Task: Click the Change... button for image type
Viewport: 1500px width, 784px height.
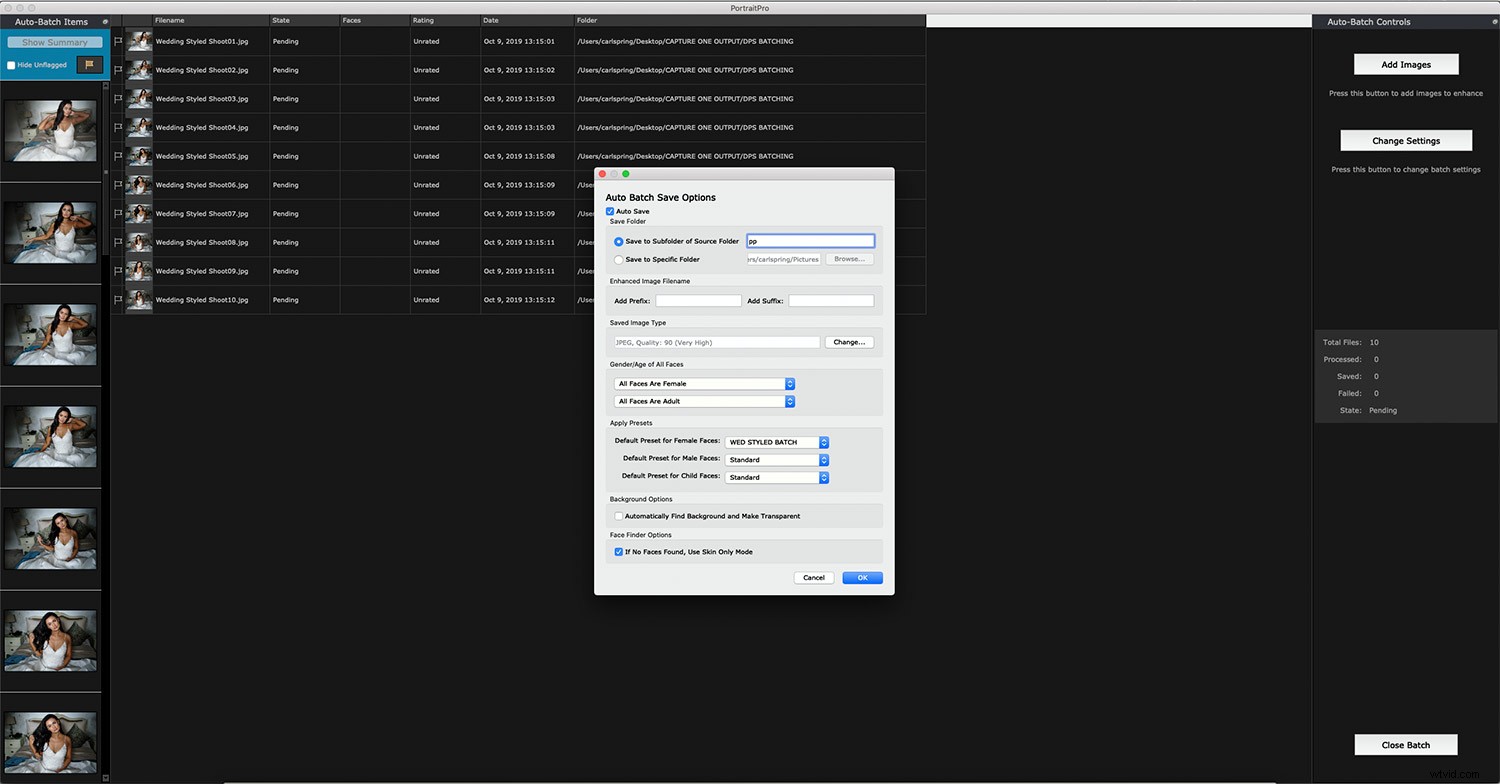Action: (x=849, y=342)
